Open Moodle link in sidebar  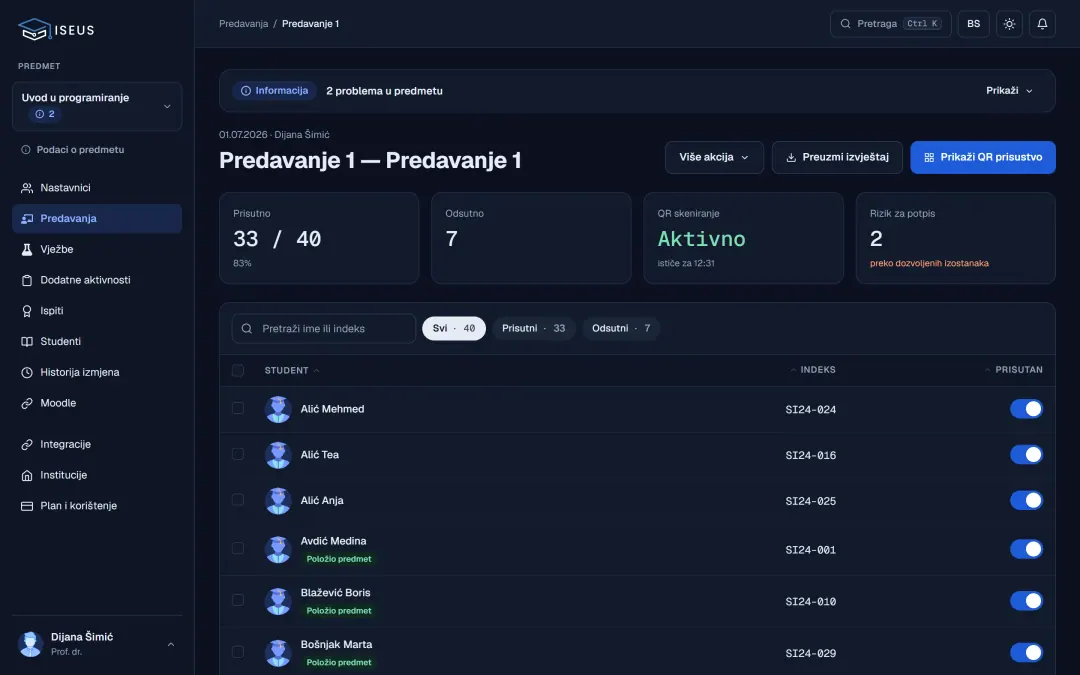97,403
